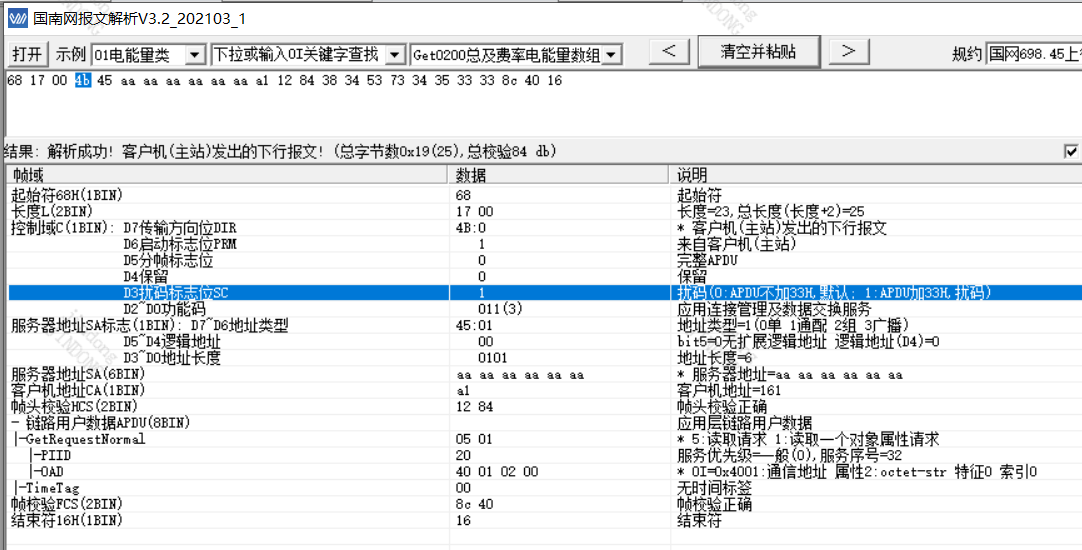
Task: Select the 客户机地址CA(1BIN) row
Action: (545, 390)
